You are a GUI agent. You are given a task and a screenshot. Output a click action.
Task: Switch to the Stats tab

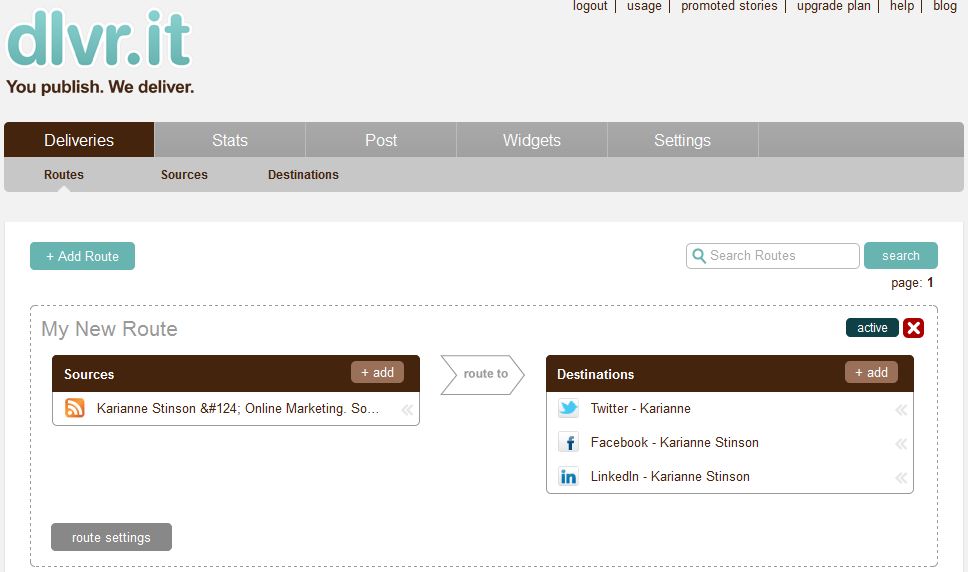pos(230,140)
